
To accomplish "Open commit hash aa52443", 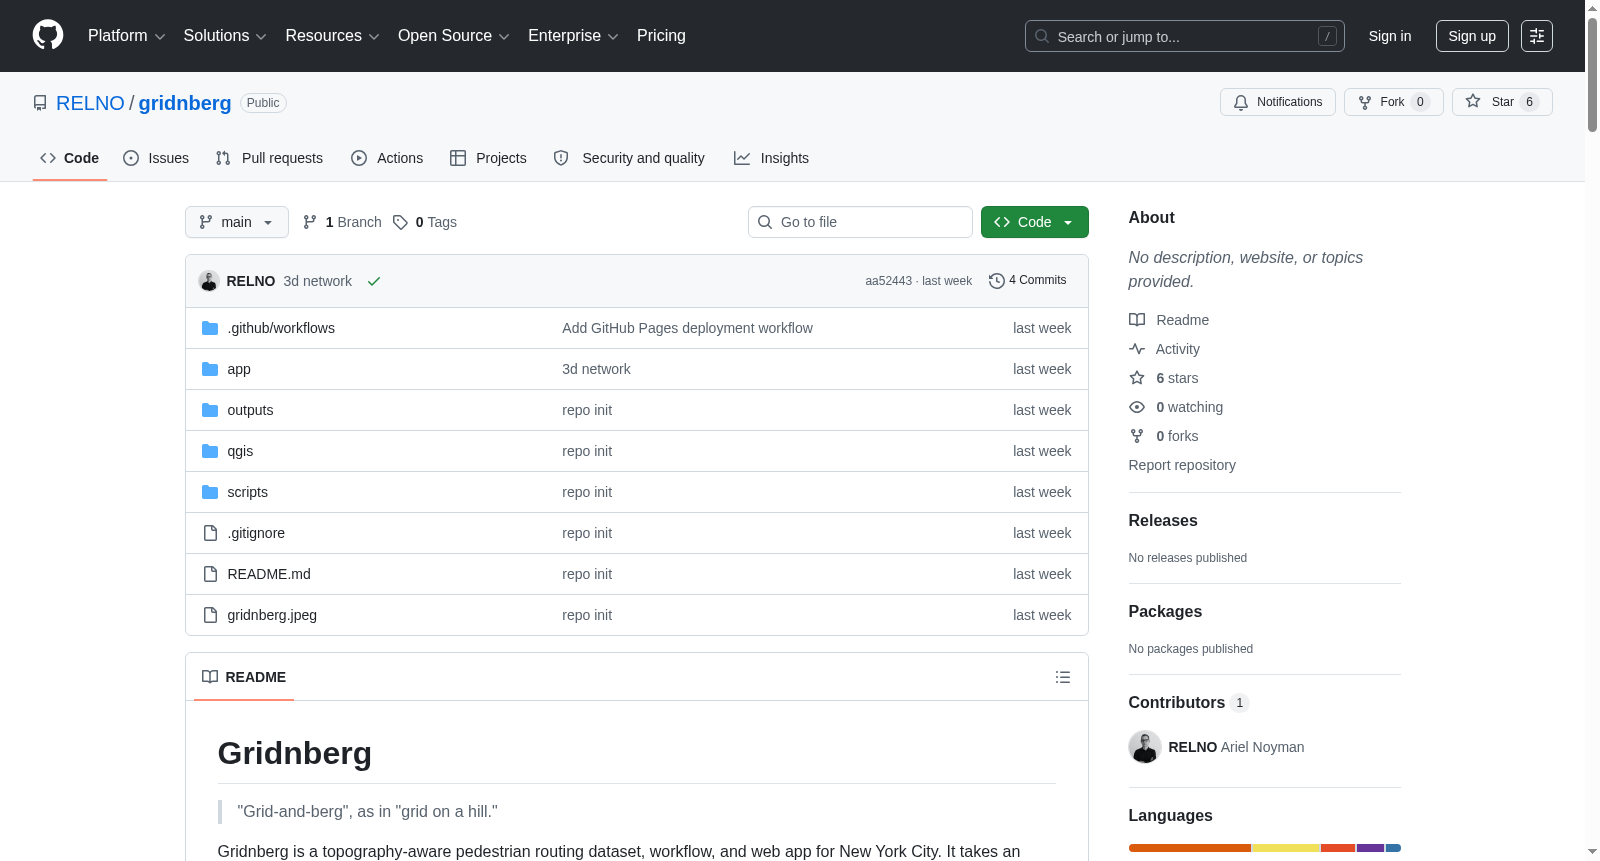I will (x=889, y=281).
